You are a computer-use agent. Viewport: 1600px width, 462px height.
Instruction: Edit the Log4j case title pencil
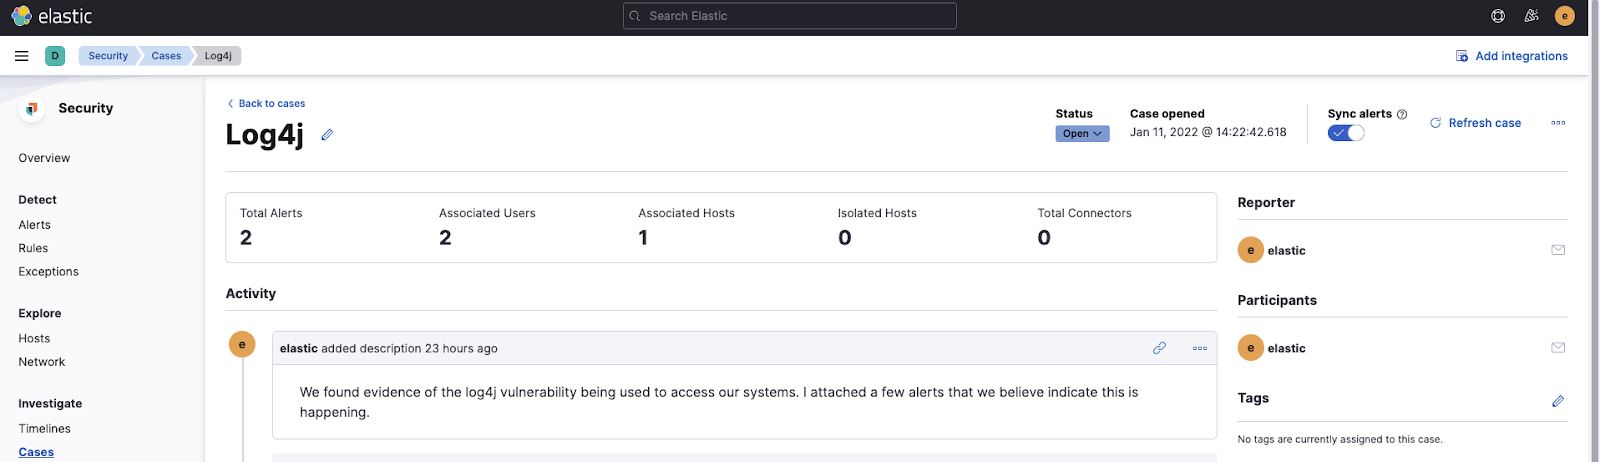(327, 134)
